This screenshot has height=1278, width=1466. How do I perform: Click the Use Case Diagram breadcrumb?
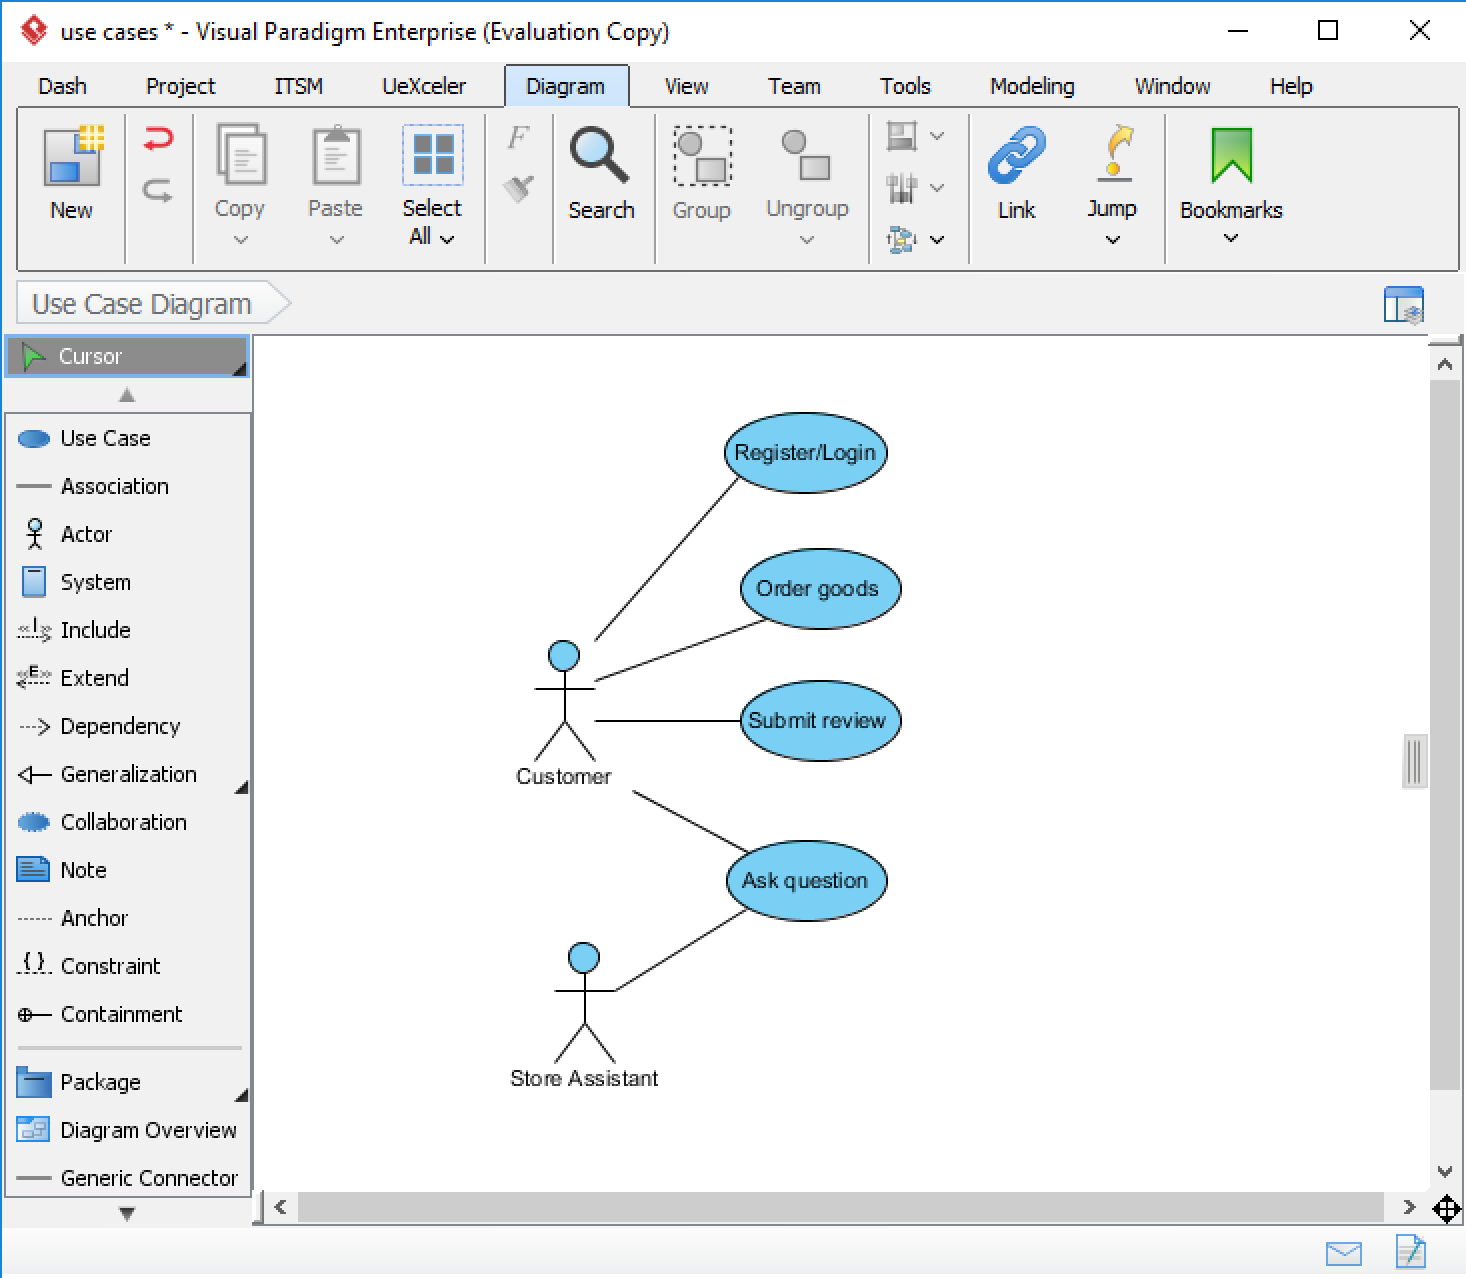tap(142, 304)
